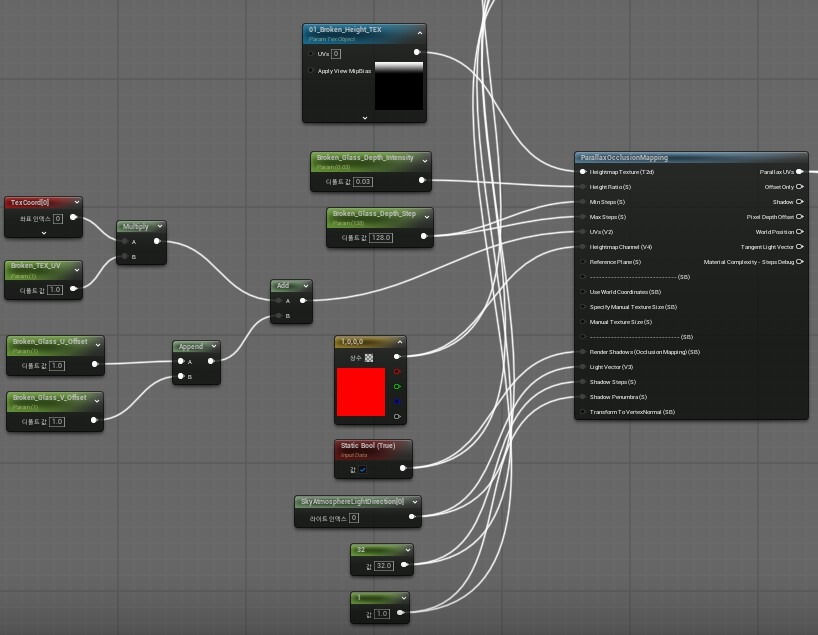Select the ParallaxOcclusionMapping node title
This screenshot has height=635, width=818.
625,157
